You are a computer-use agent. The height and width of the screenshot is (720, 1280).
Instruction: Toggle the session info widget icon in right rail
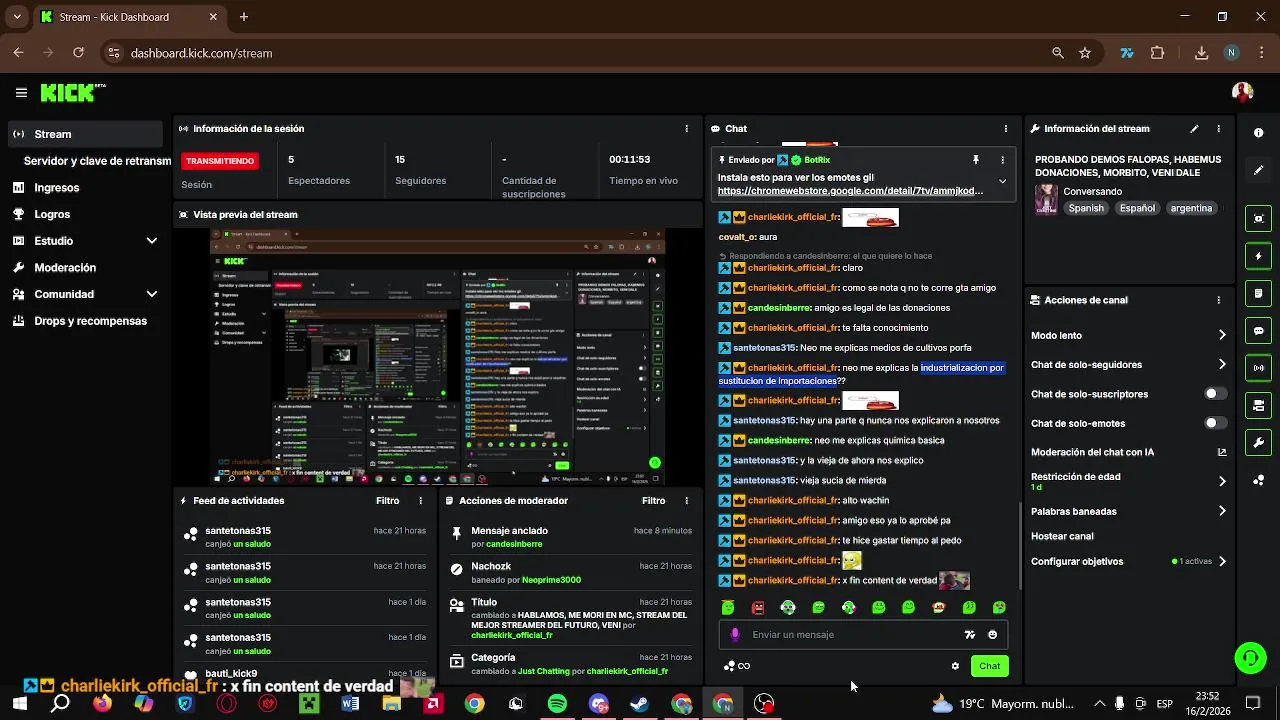coord(1258,293)
